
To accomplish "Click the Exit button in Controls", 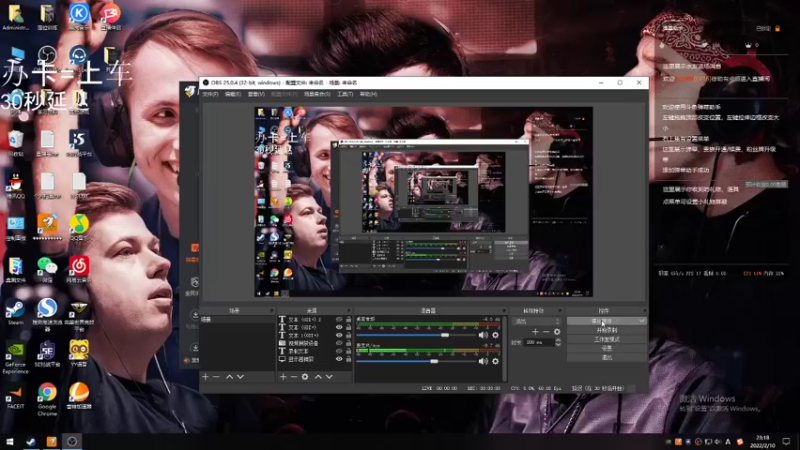I will click(607, 357).
